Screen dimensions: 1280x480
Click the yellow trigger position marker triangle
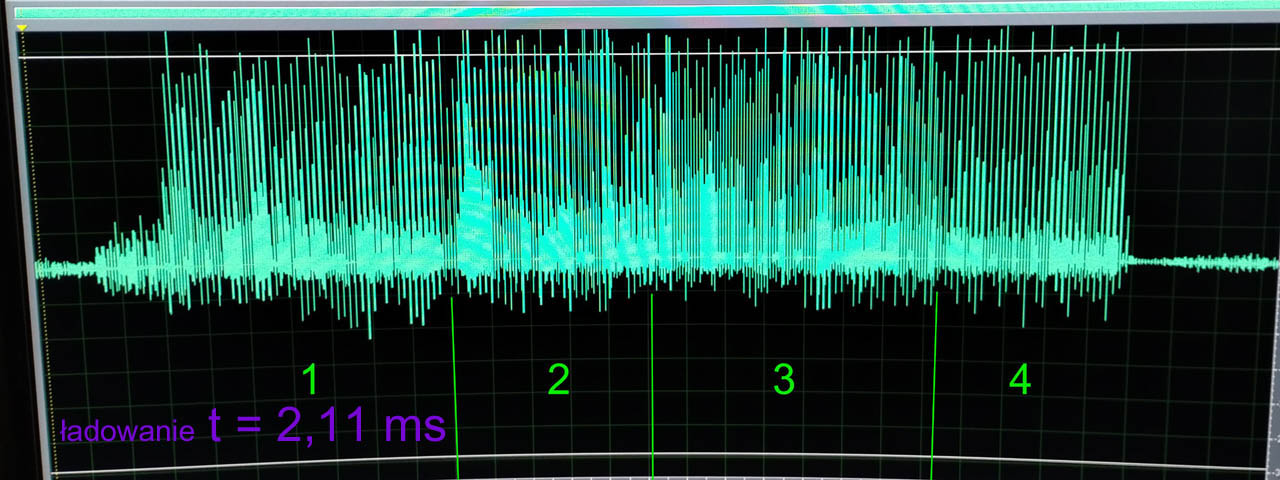pyautogui.click(x=22, y=29)
